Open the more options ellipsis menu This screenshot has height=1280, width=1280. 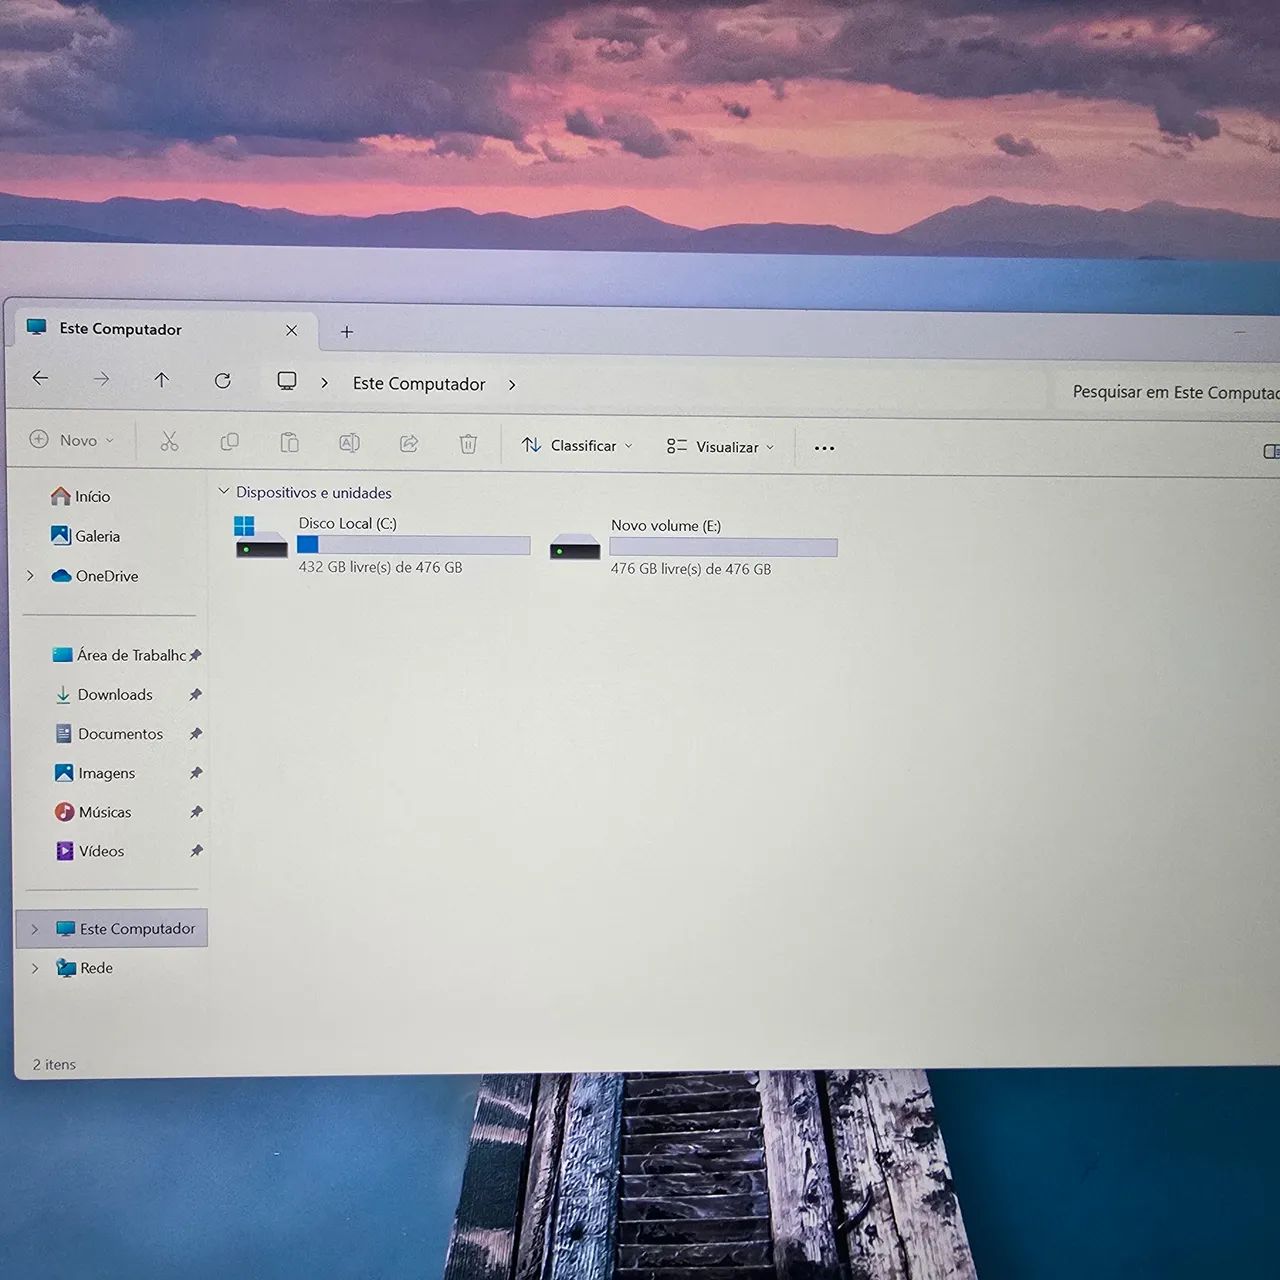824,448
